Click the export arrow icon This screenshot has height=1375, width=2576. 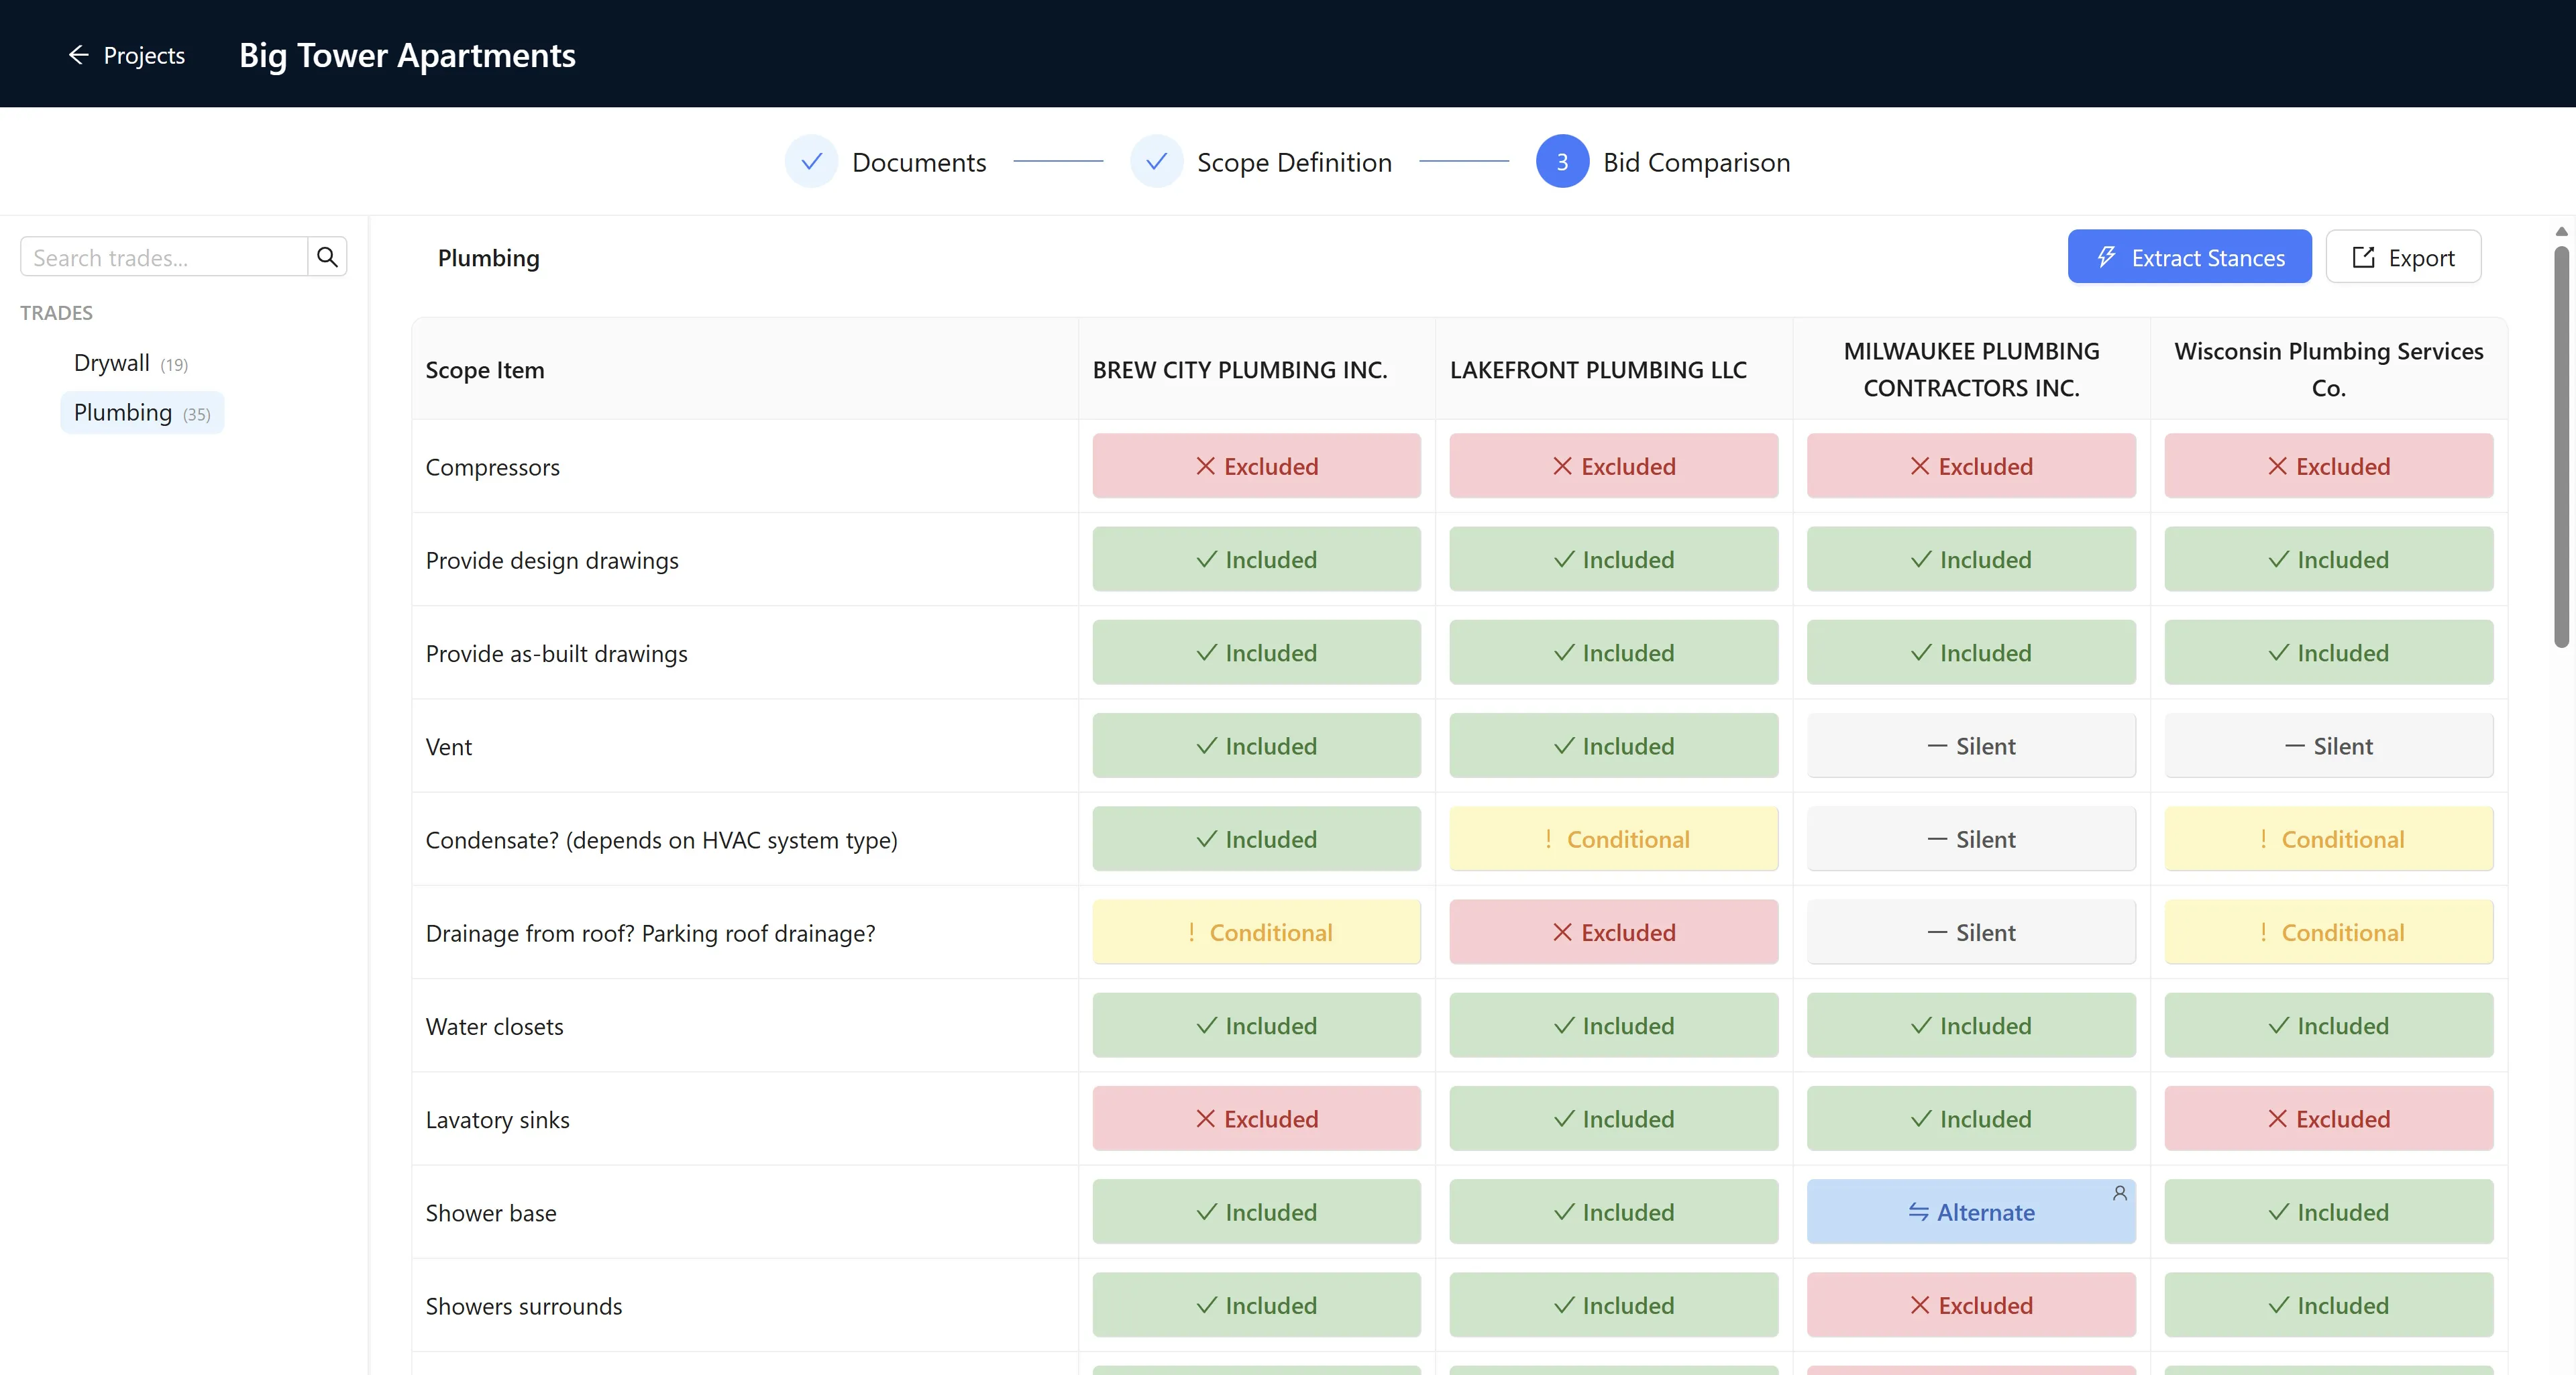pos(2363,257)
